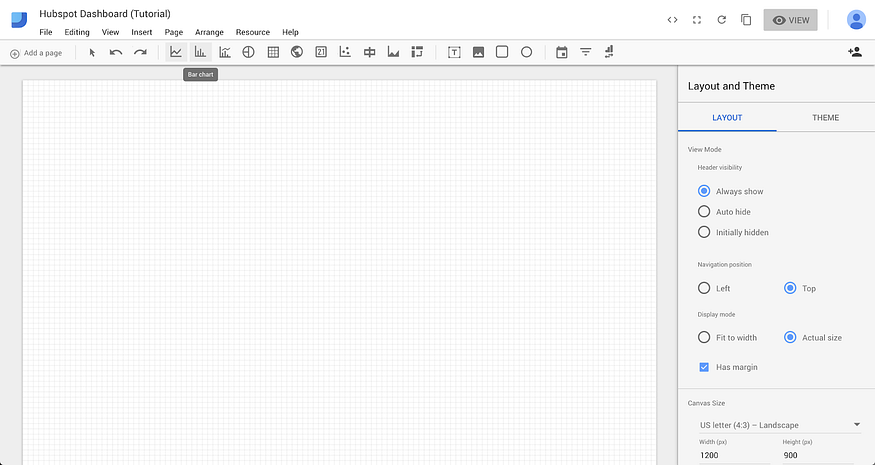Make a copy of this report
The image size is (875, 465).
746,20
